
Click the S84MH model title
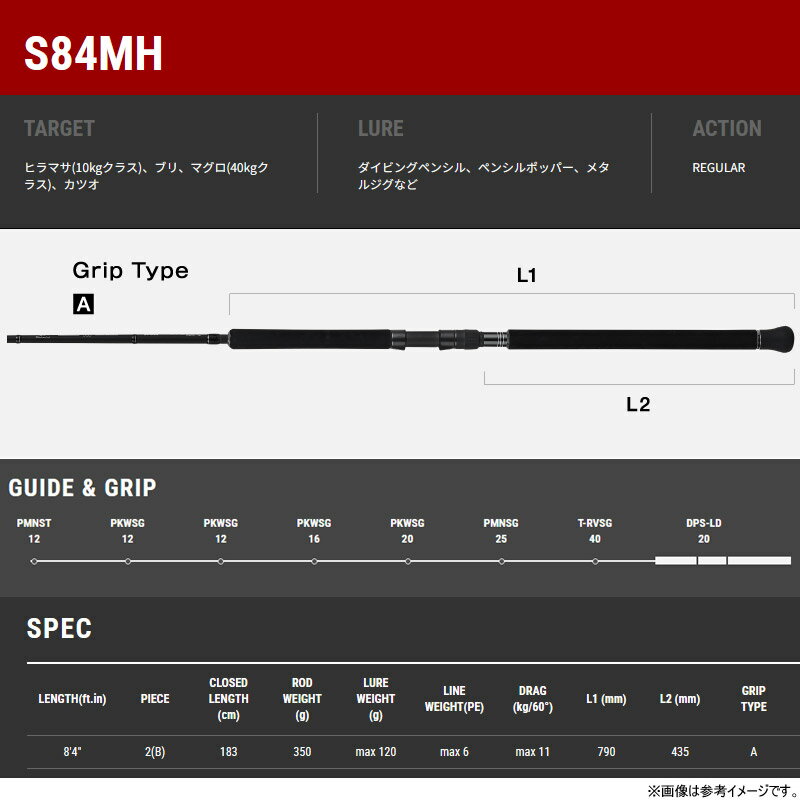93,54
